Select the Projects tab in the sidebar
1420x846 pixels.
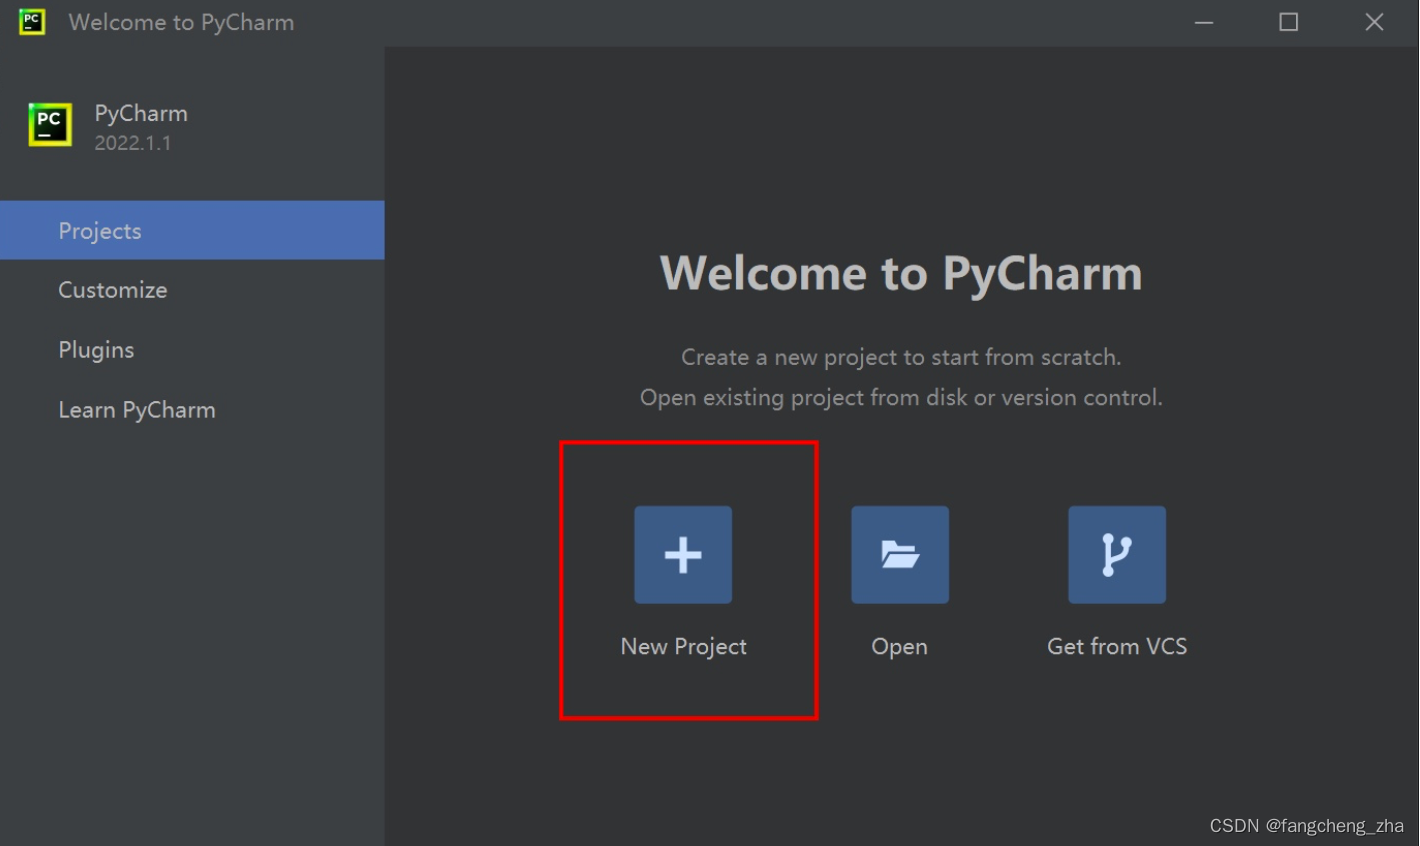[x=192, y=230]
